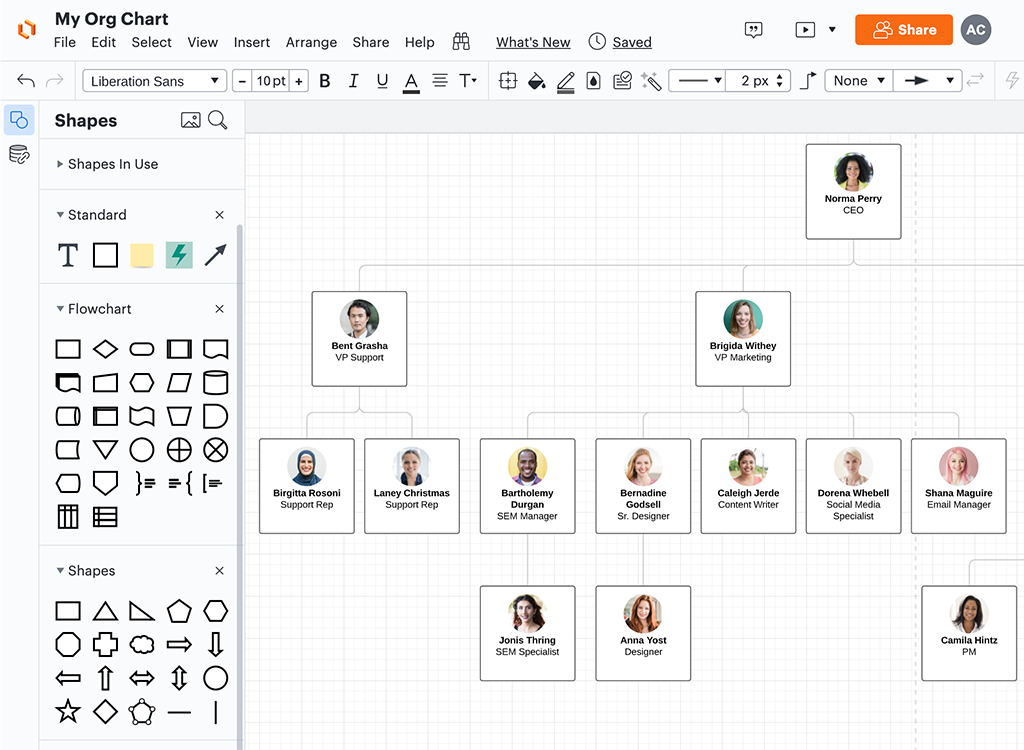The height and width of the screenshot is (750, 1024).
Task: Click the 10 pt font size field
Action: coord(270,81)
